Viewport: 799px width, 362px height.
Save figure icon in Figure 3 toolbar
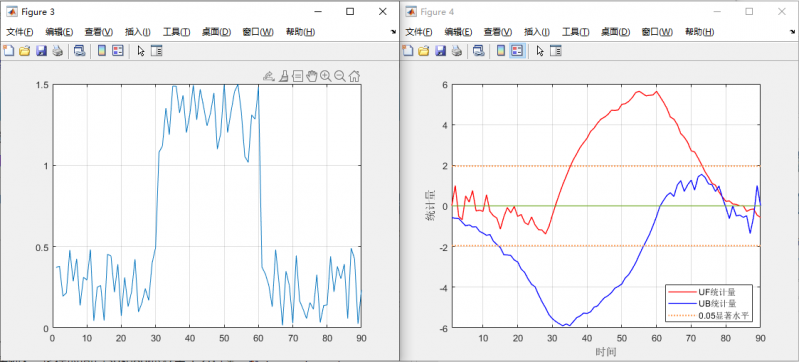[x=41, y=50]
